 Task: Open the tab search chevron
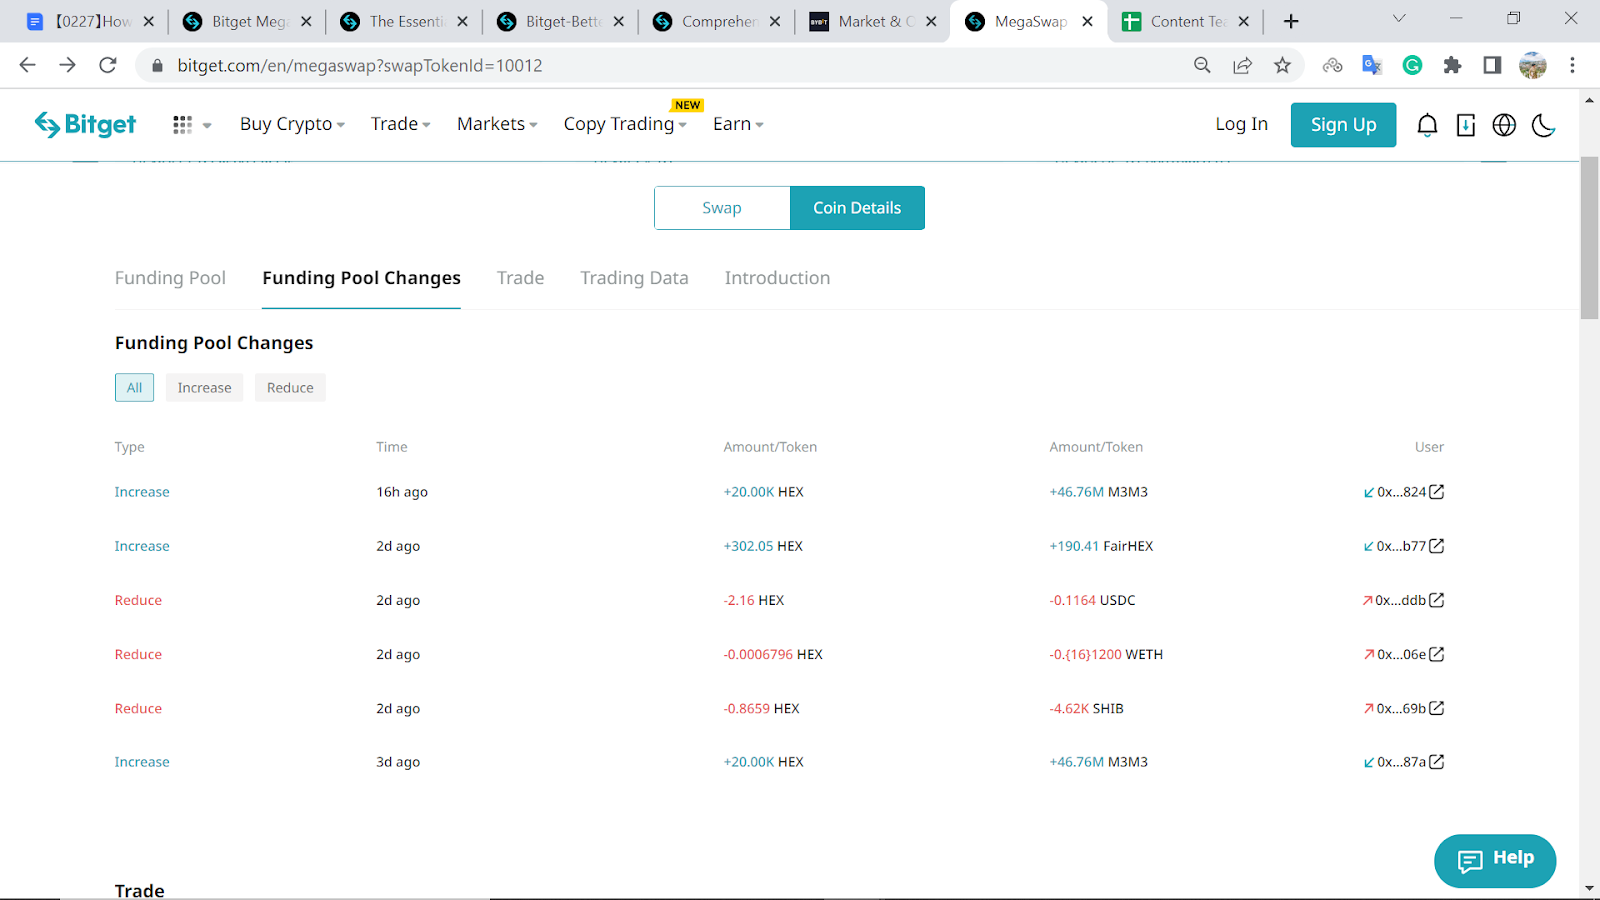1399,19
